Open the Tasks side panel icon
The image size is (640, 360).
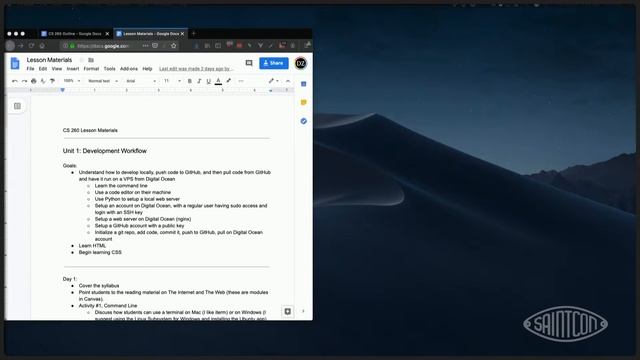pos(303,121)
